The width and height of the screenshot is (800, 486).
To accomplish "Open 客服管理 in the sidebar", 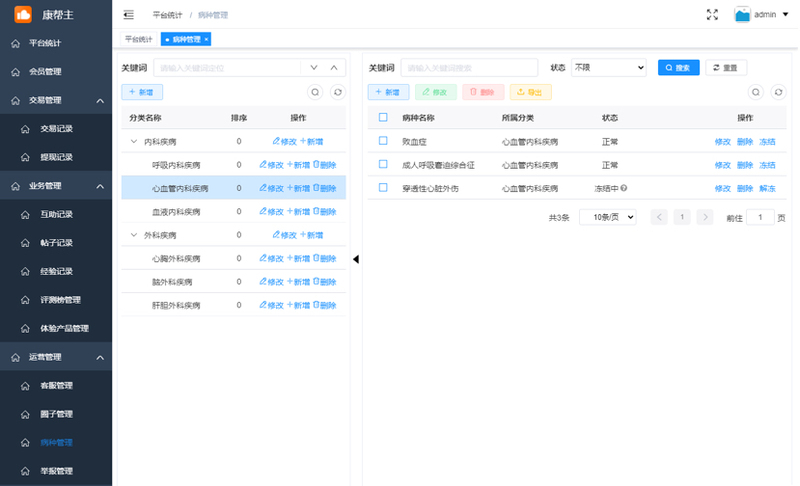I will point(56,386).
